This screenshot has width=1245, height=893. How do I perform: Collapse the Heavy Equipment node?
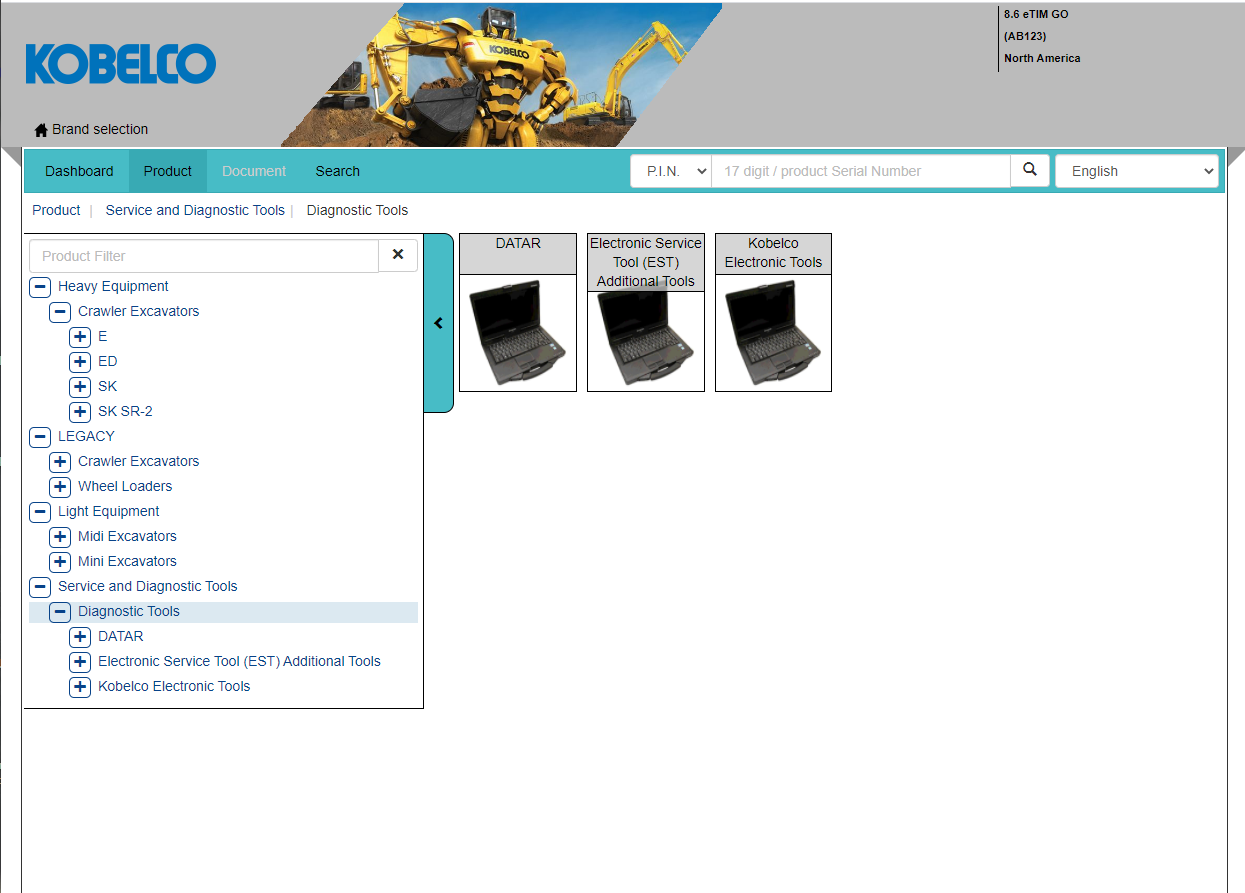tap(40, 286)
